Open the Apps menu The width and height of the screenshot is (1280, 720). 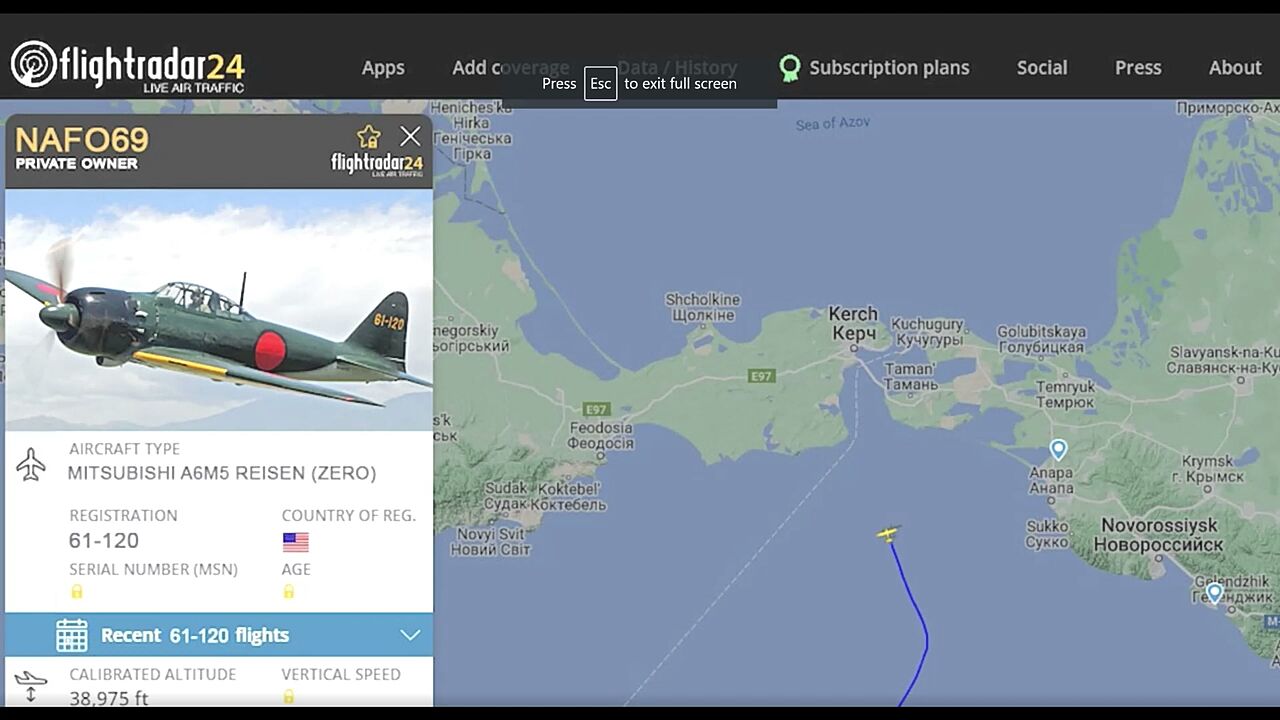(383, 68)
